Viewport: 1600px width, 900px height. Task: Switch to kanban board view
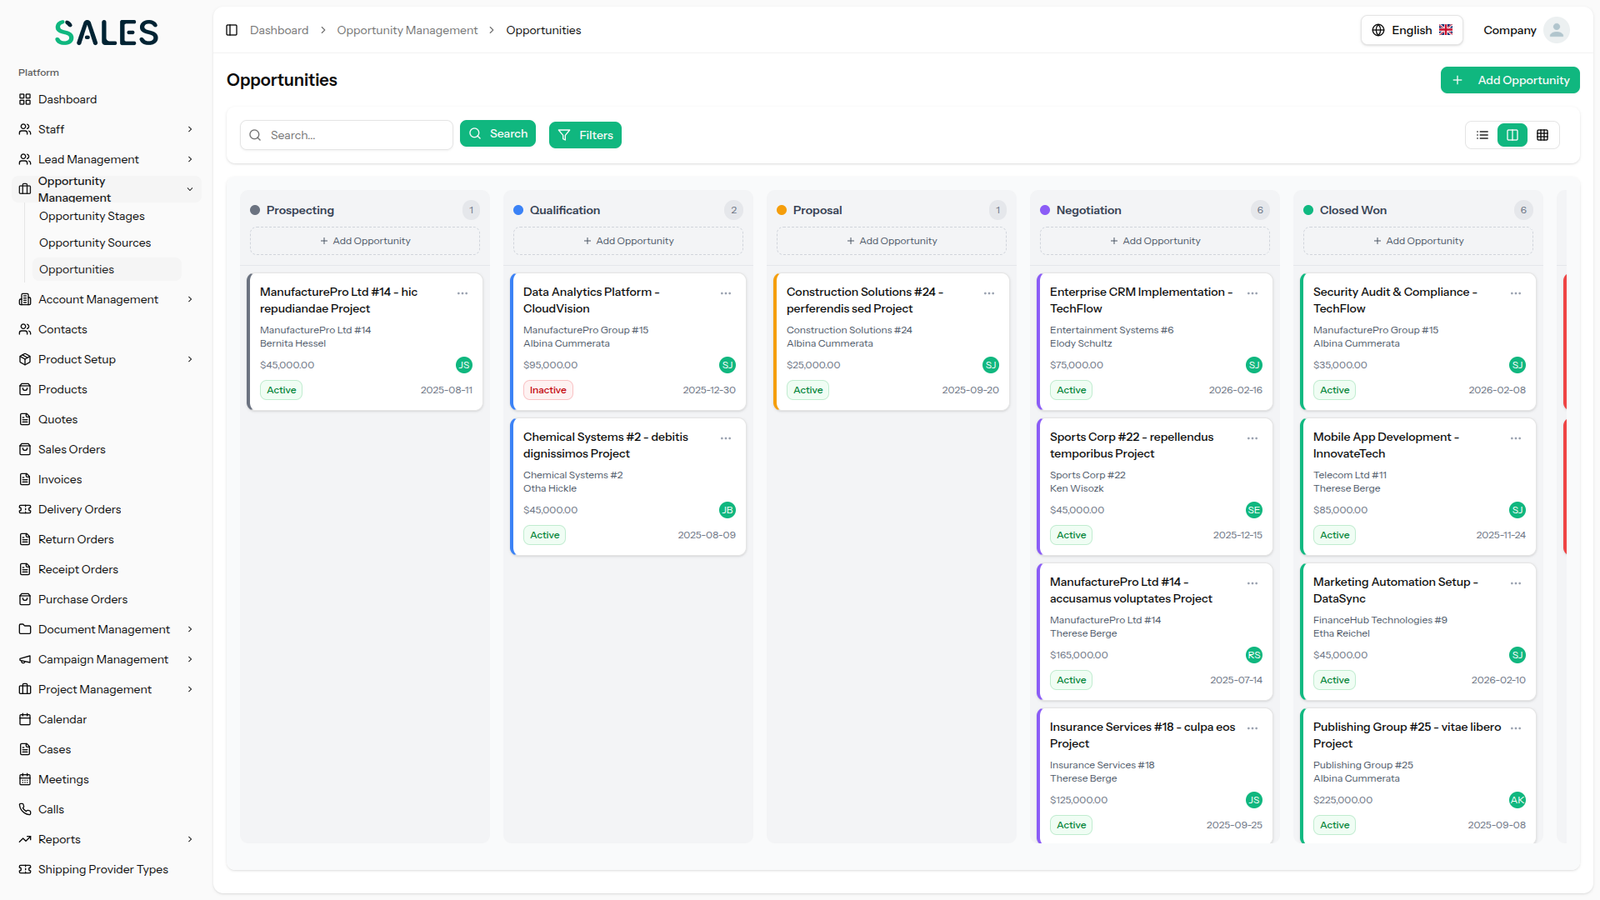[1512, 135]
